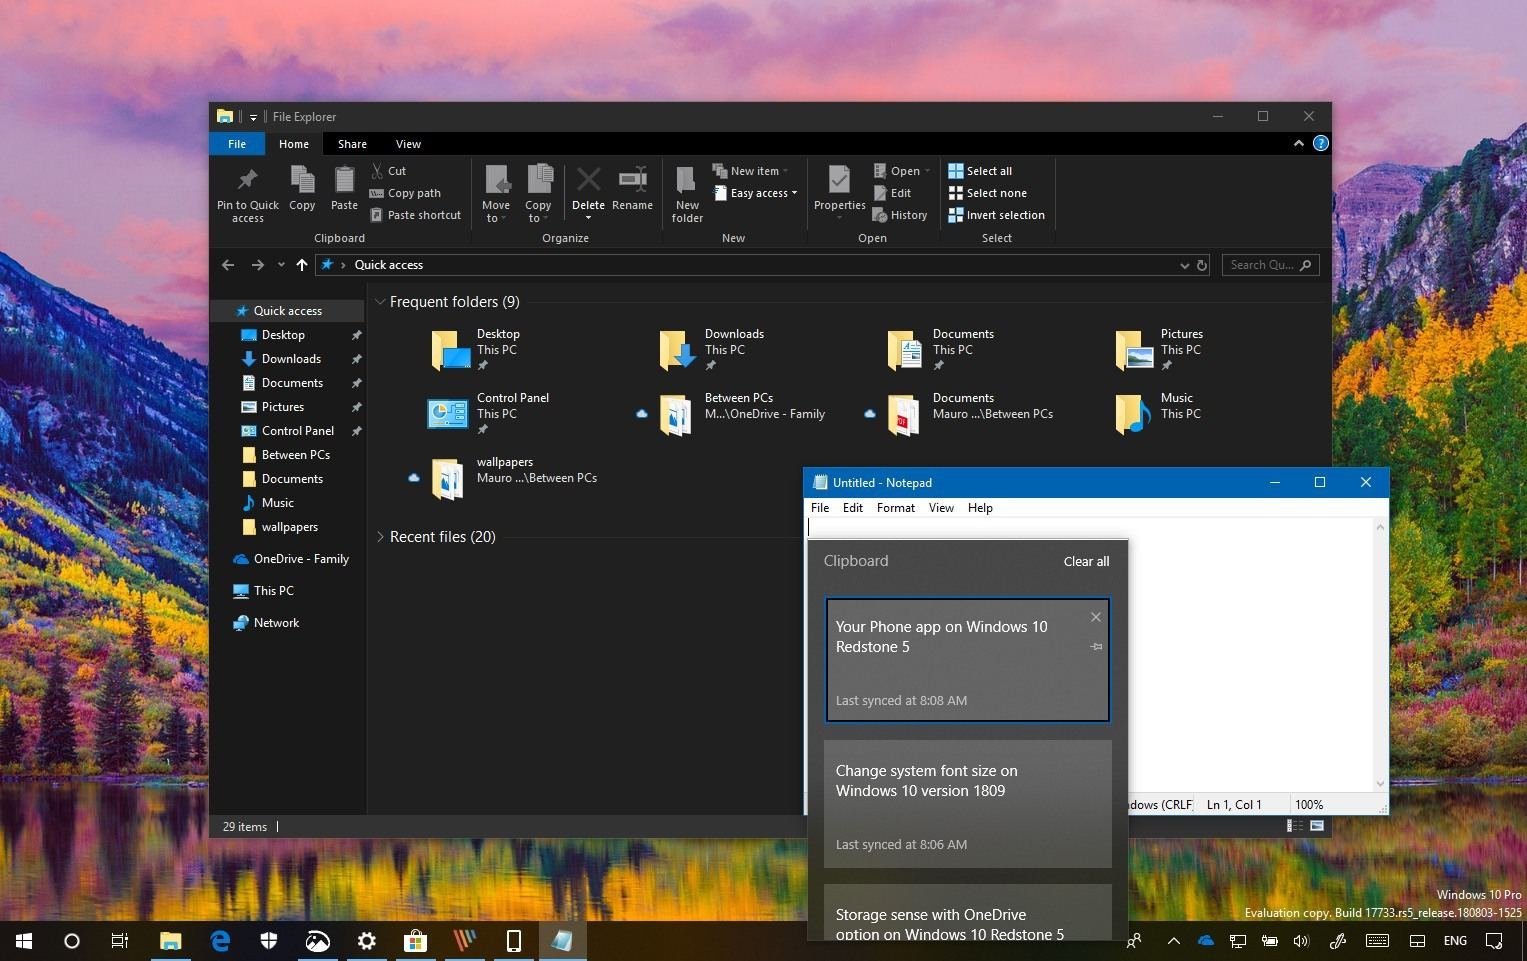Expand the Recent files section
Viewport: 1527px width, 961px height.
(x=380, y=537)
